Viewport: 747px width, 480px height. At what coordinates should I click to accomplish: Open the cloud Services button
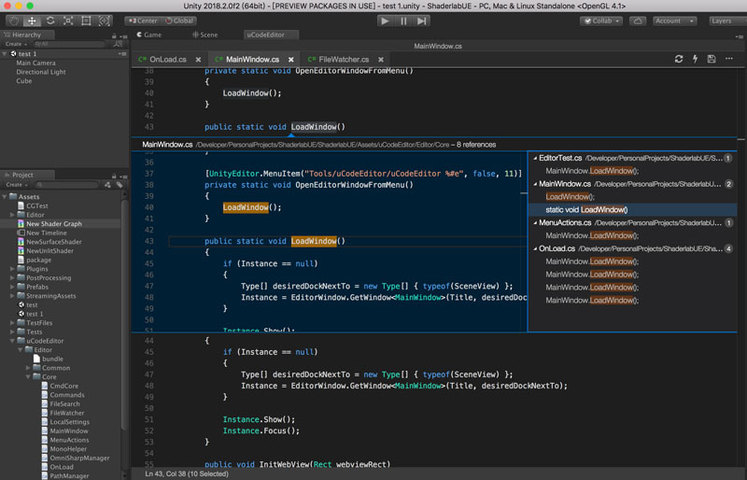638,21
